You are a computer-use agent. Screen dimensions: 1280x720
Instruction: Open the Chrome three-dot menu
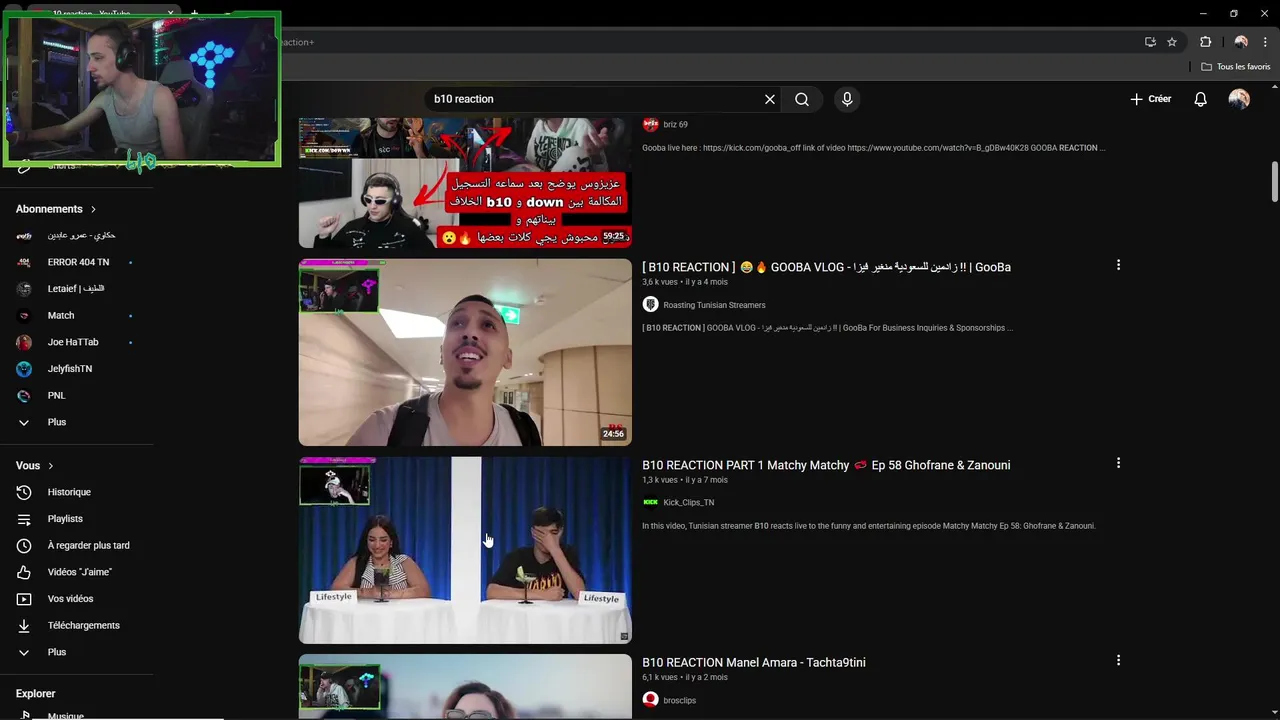pos(1265,42)
